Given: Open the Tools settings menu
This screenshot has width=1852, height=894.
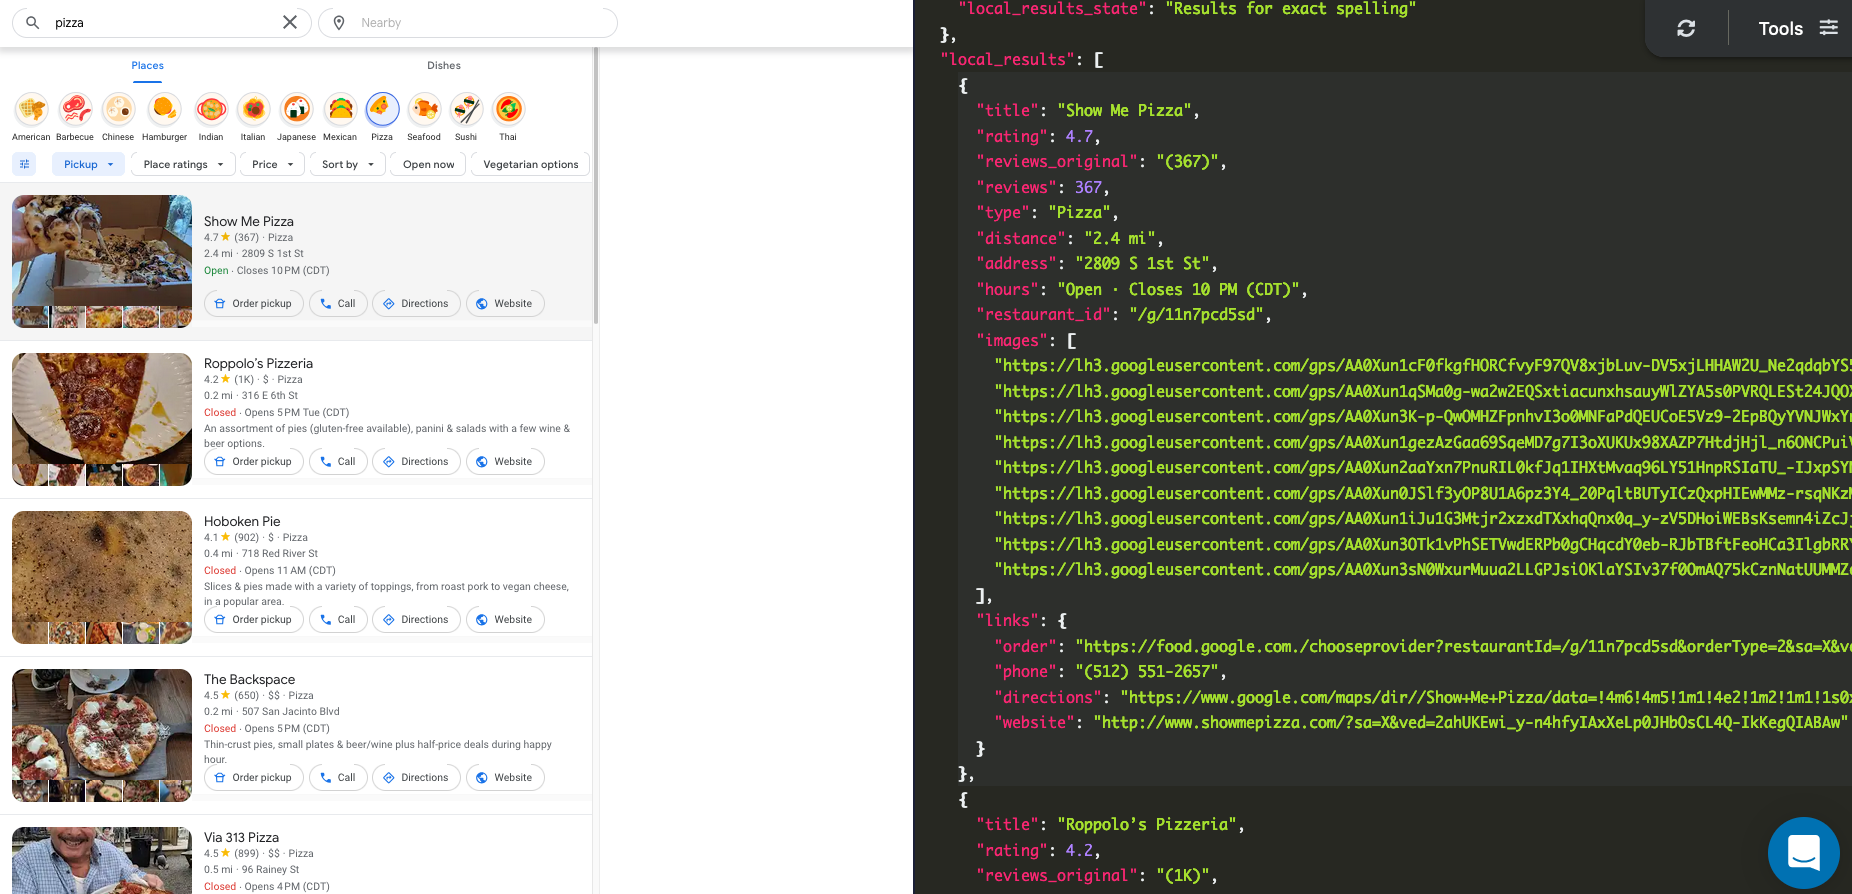Looking at the screenshot, I should coord(1797,28).
